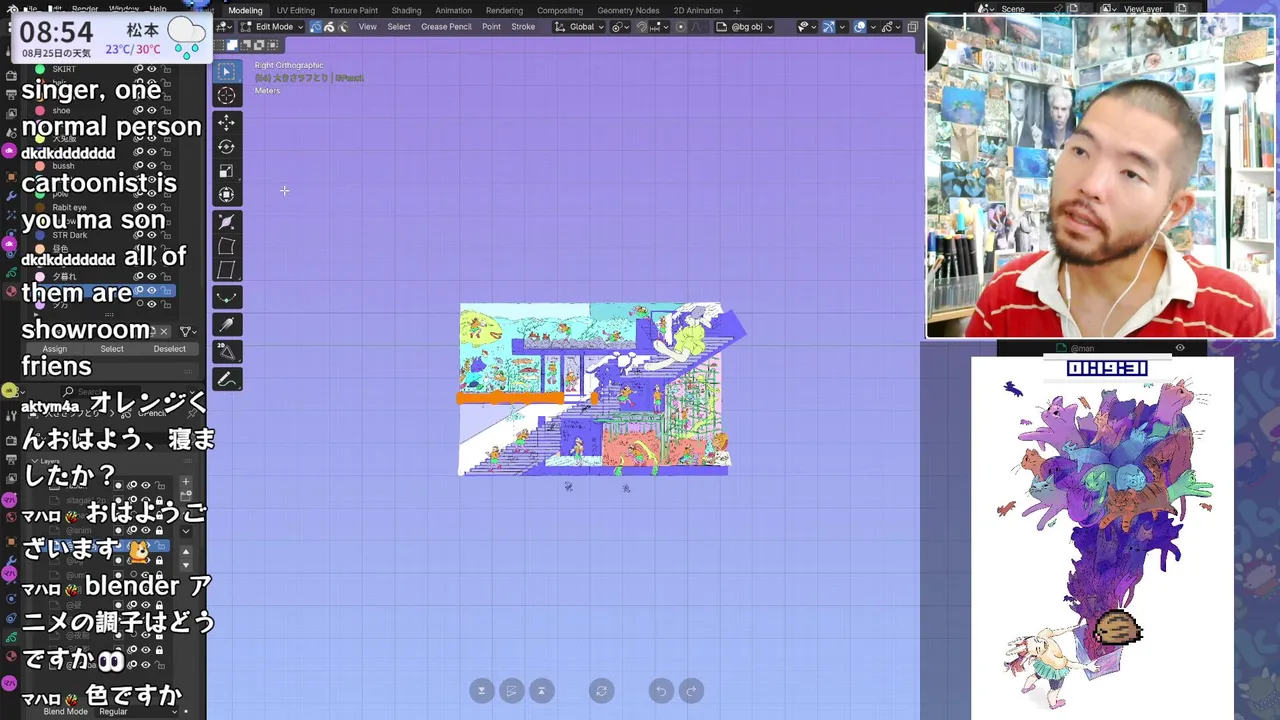Select the curve-with-points tool icon
The height and width of the screenshot is (720, 1280).
click(x=227, y=298)
